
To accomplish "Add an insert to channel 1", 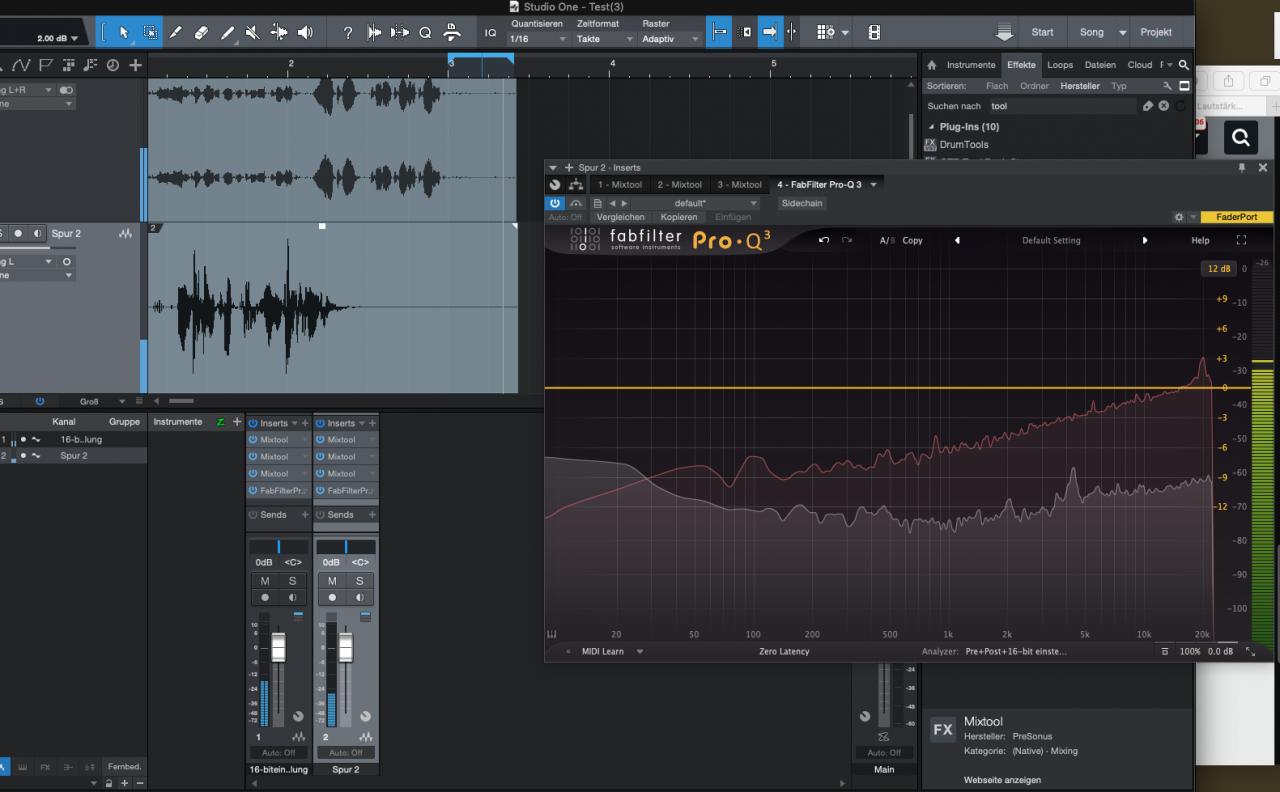I will click(304, 423).
